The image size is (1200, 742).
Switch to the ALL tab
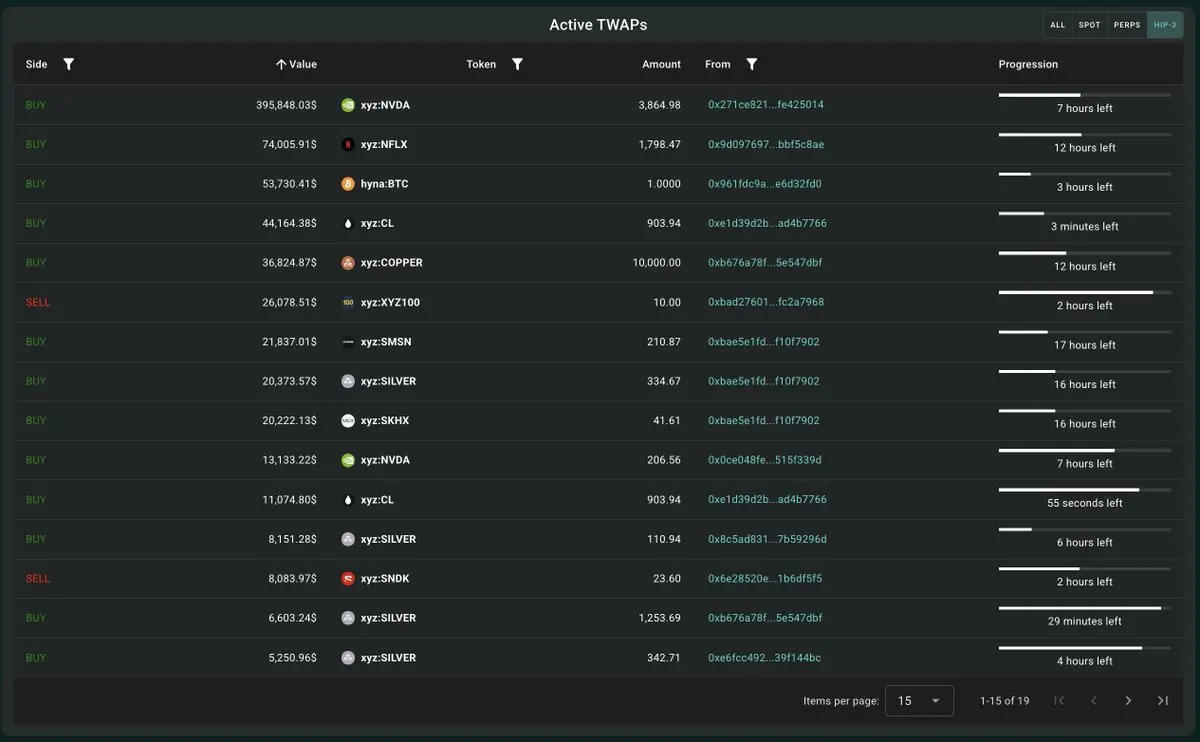1058,25
